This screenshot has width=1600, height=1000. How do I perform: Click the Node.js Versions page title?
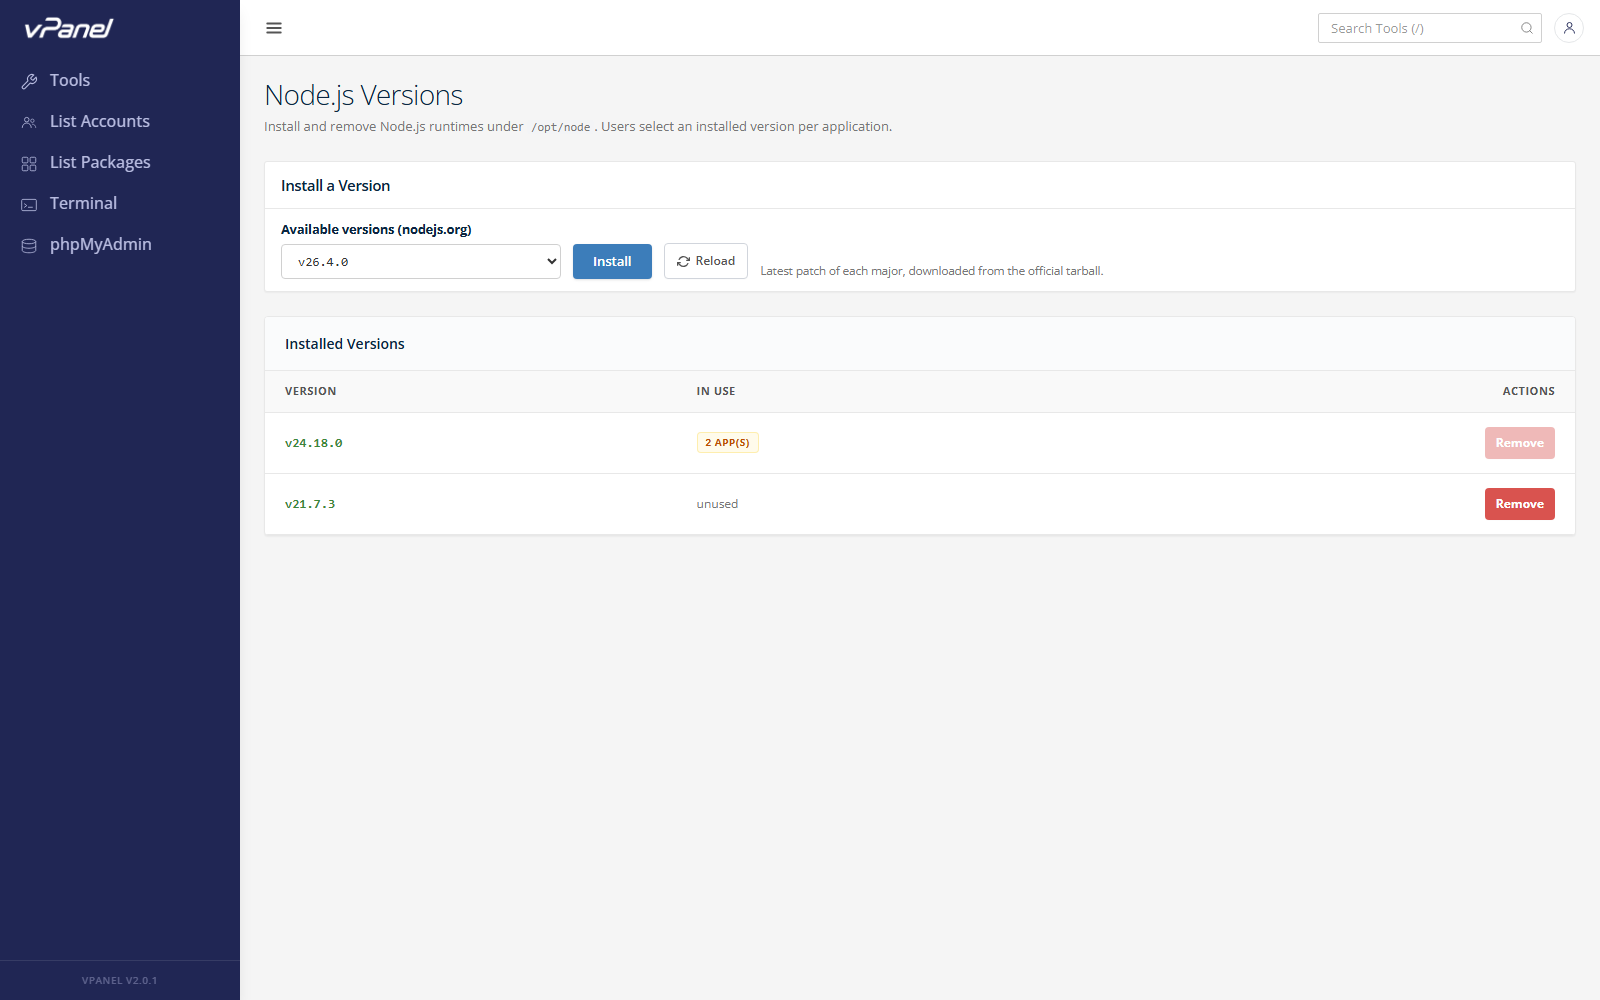(364, 95)
